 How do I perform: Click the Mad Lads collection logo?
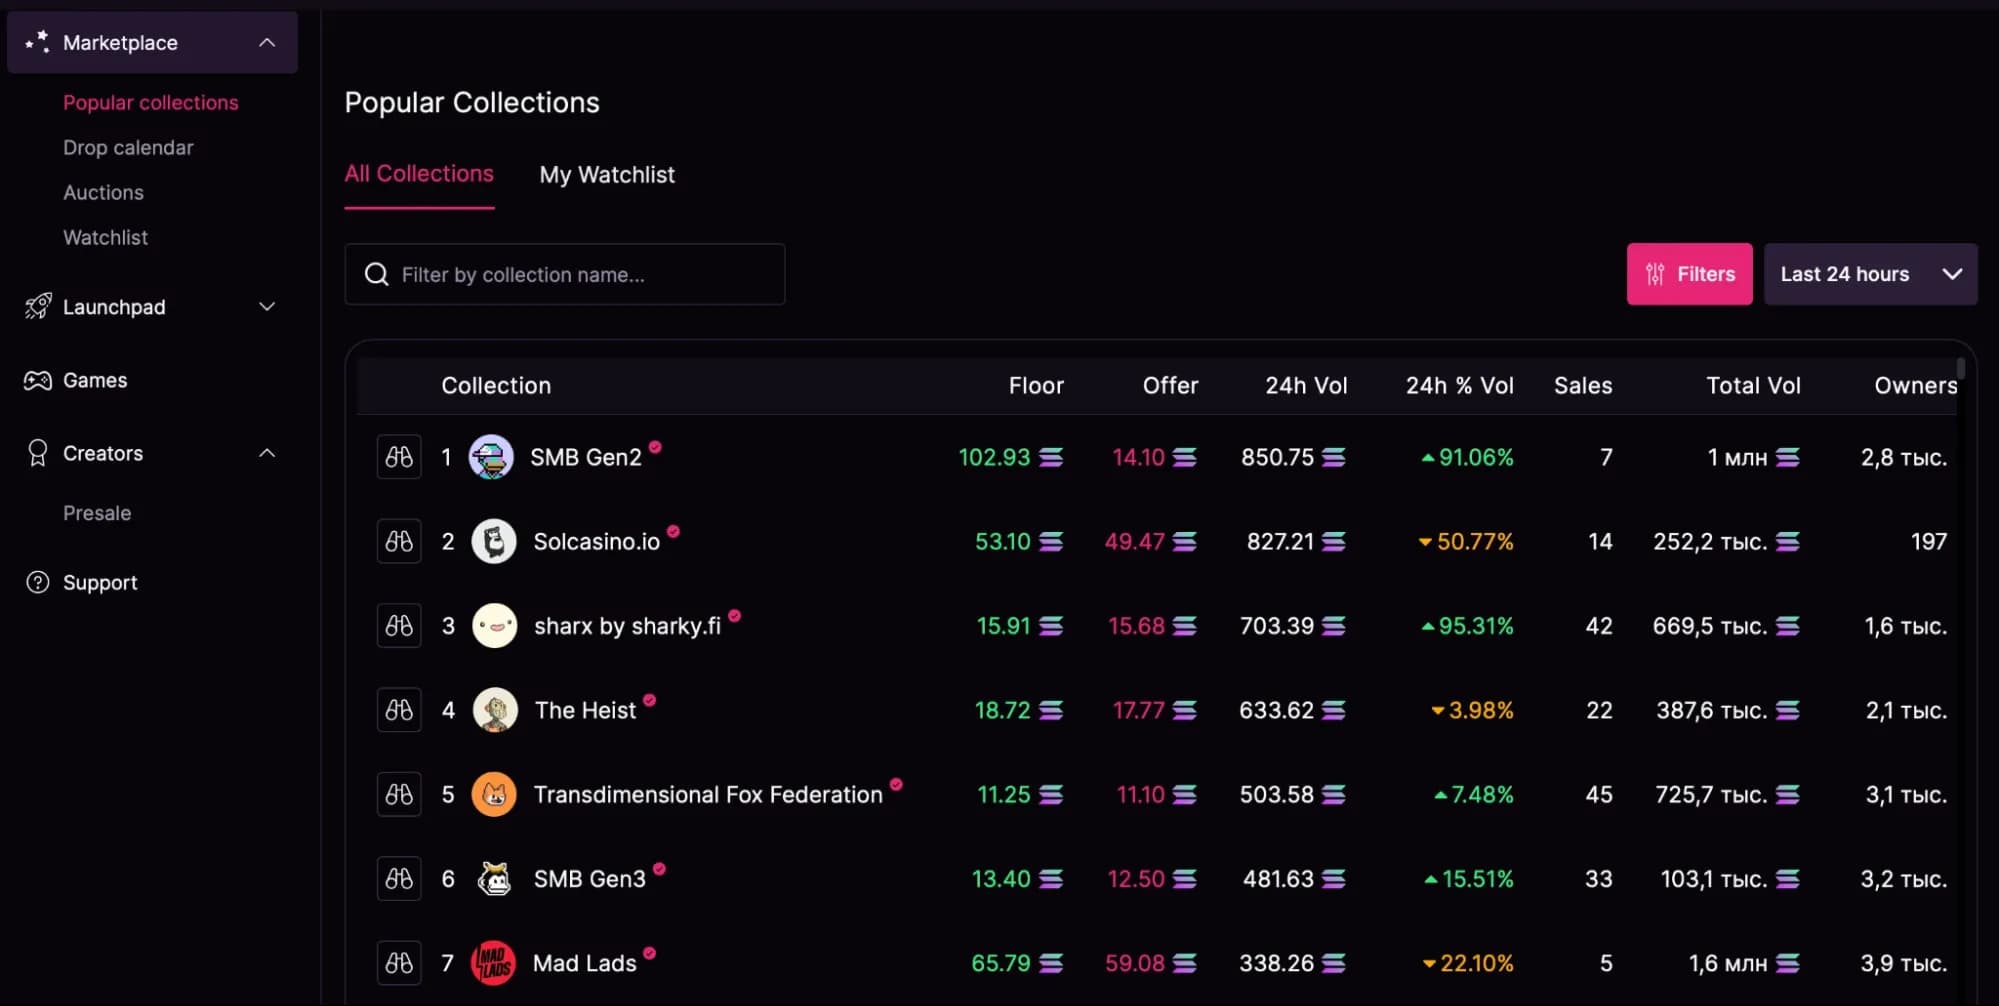pos(492,962)
